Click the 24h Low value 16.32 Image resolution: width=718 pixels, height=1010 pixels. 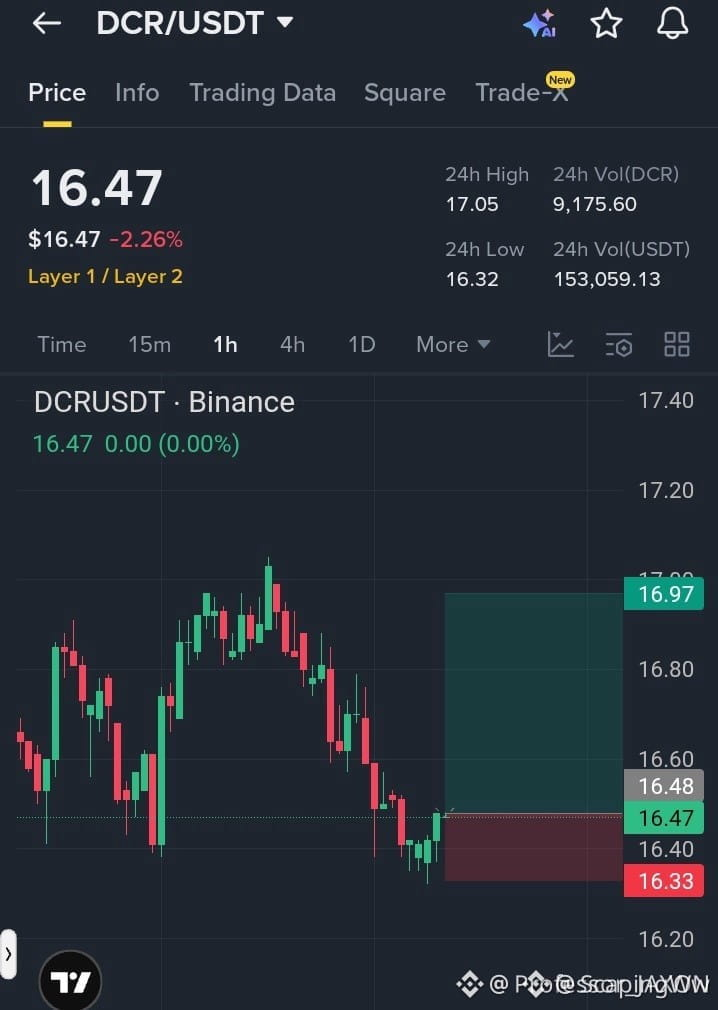click(472, 279)
